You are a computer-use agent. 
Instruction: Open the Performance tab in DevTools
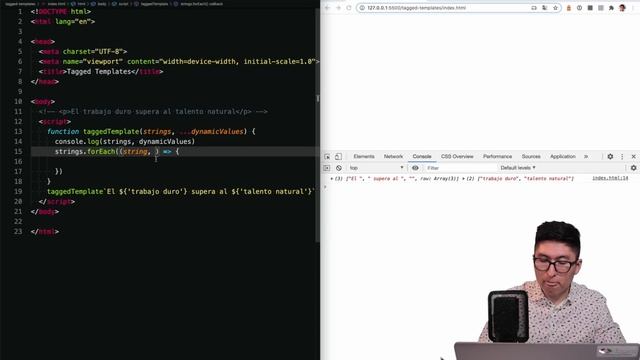coord(497,156)
